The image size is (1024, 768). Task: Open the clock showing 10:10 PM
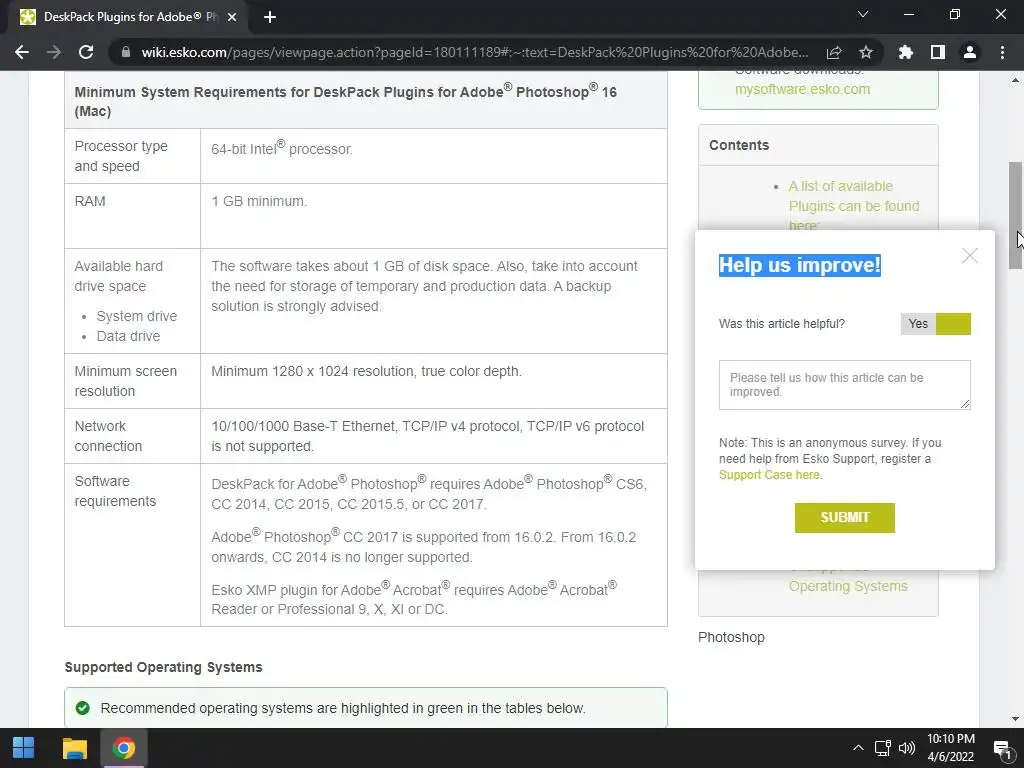(951, 748)
